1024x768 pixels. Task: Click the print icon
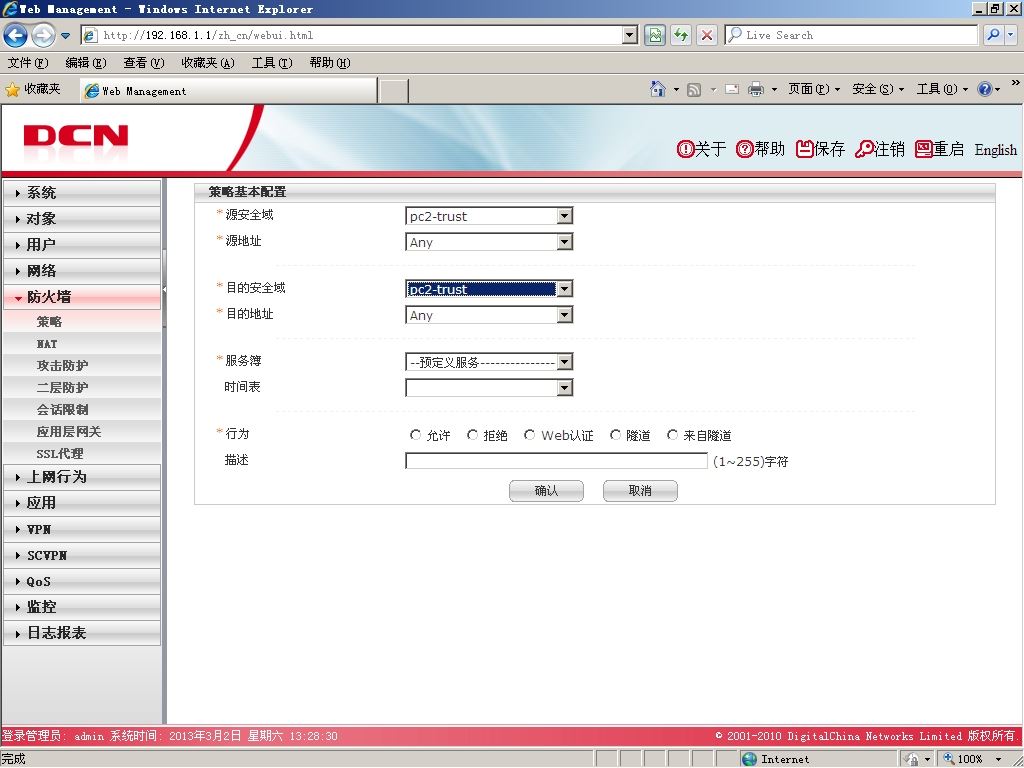click(x=756, y=89)
